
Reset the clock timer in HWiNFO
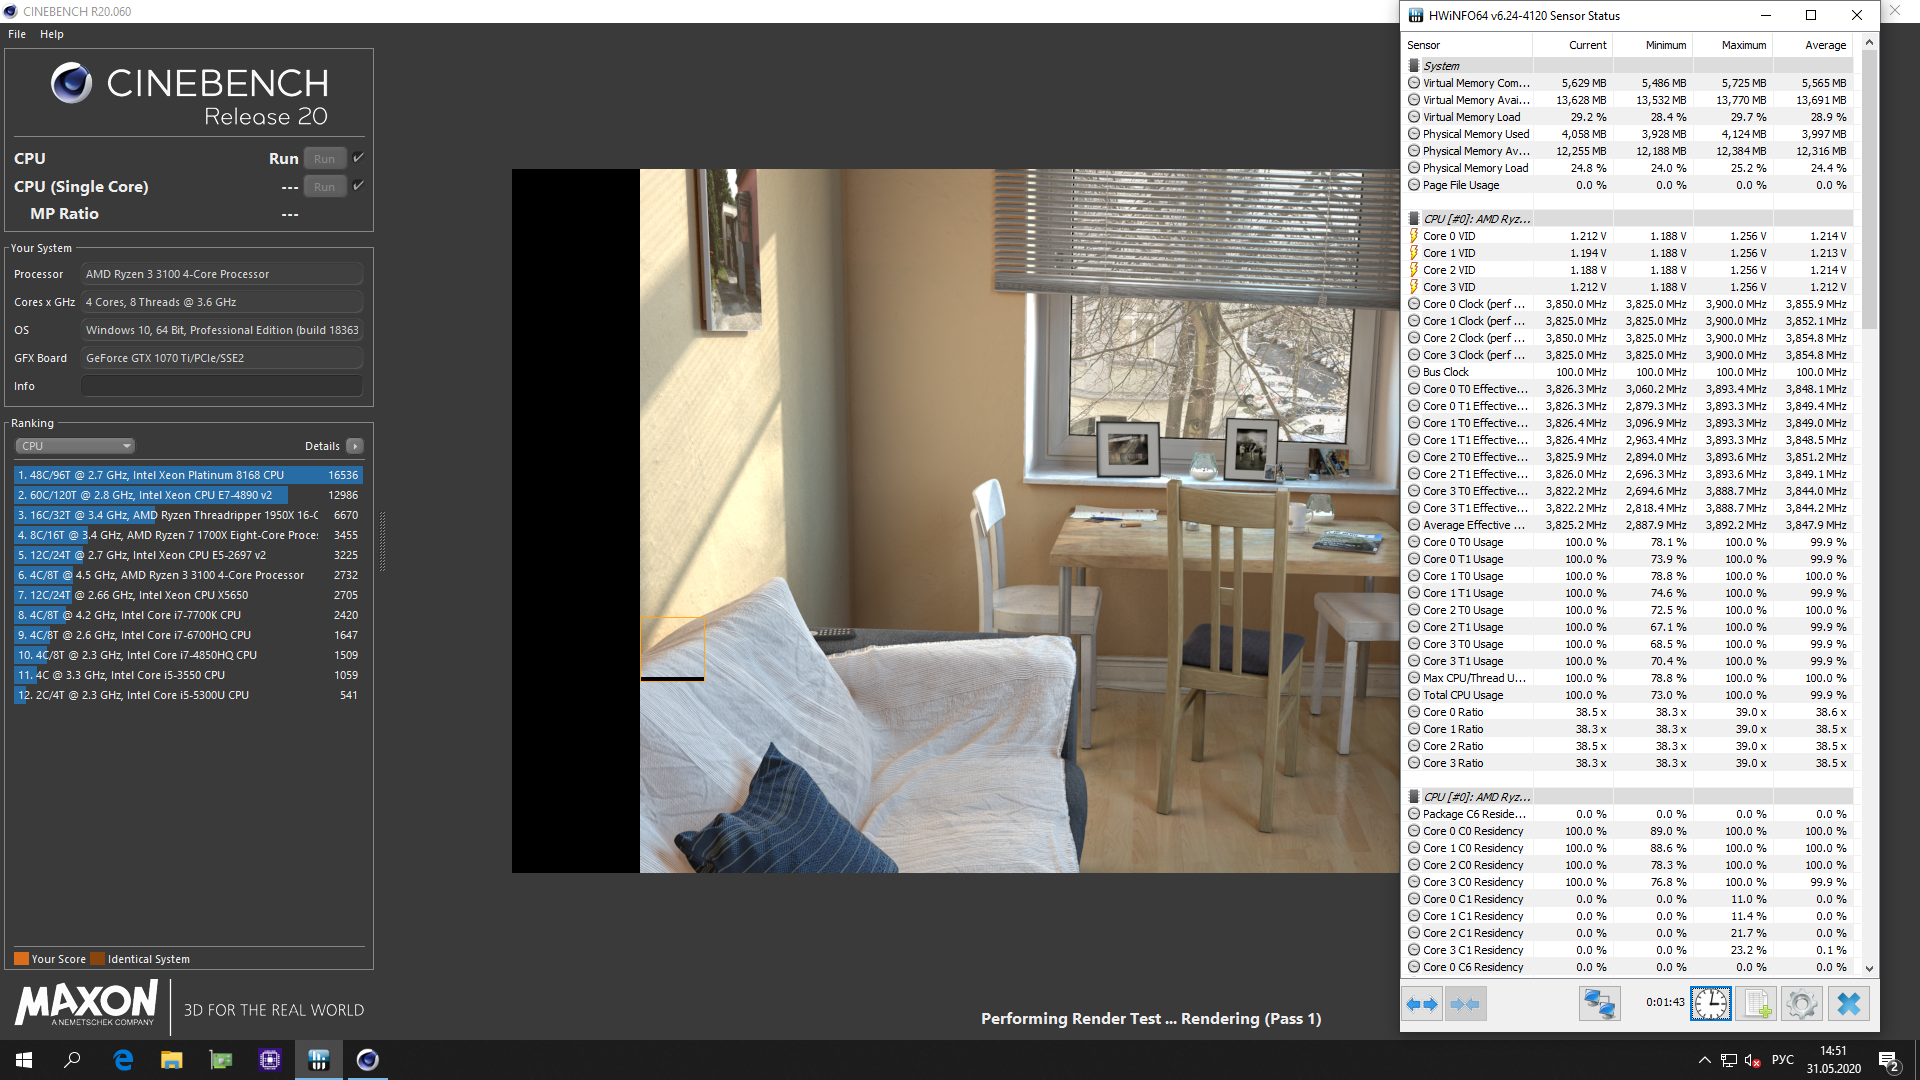tap(1710, 1004)
